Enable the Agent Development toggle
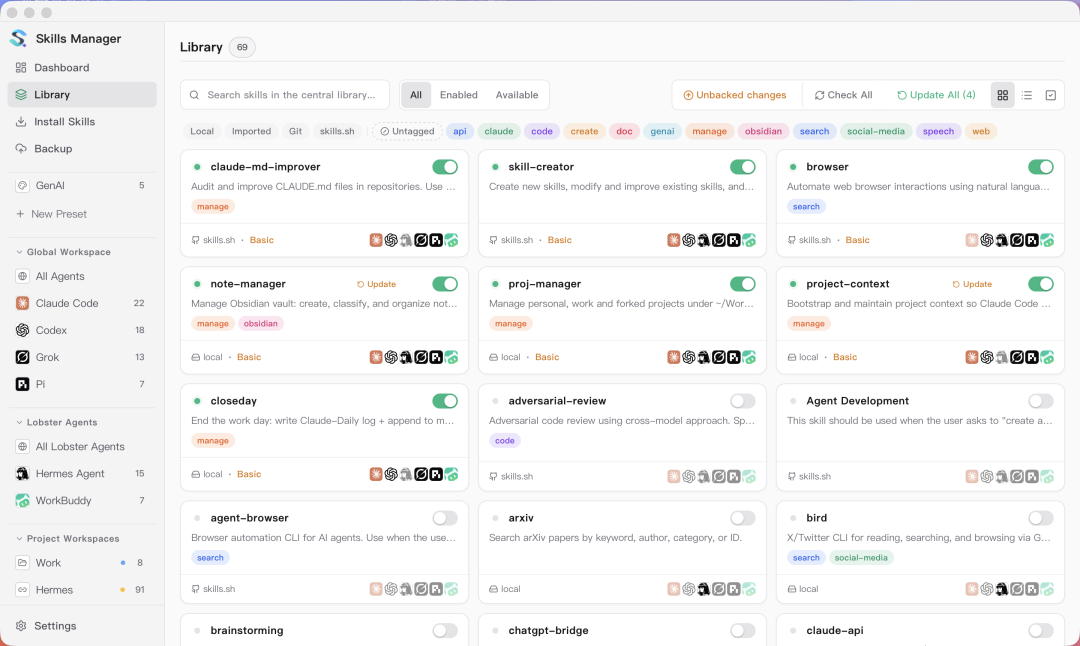Image resolution: width=1080 pixels, height=646 pixels. point(1041,401)
